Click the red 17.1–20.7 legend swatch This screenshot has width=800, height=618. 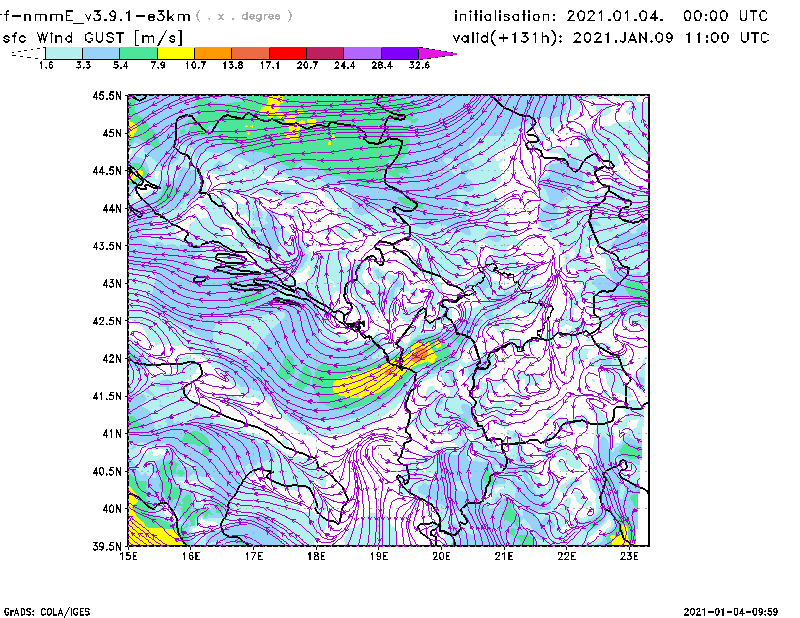click(x=288, y=53)
